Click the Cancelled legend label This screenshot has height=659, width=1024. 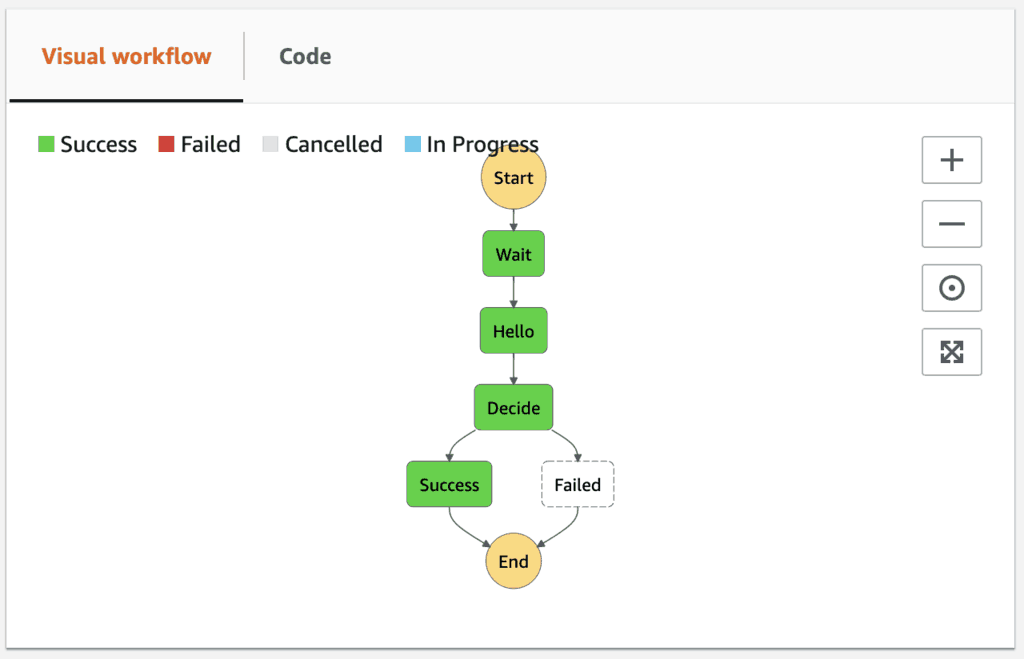point(333,144)
